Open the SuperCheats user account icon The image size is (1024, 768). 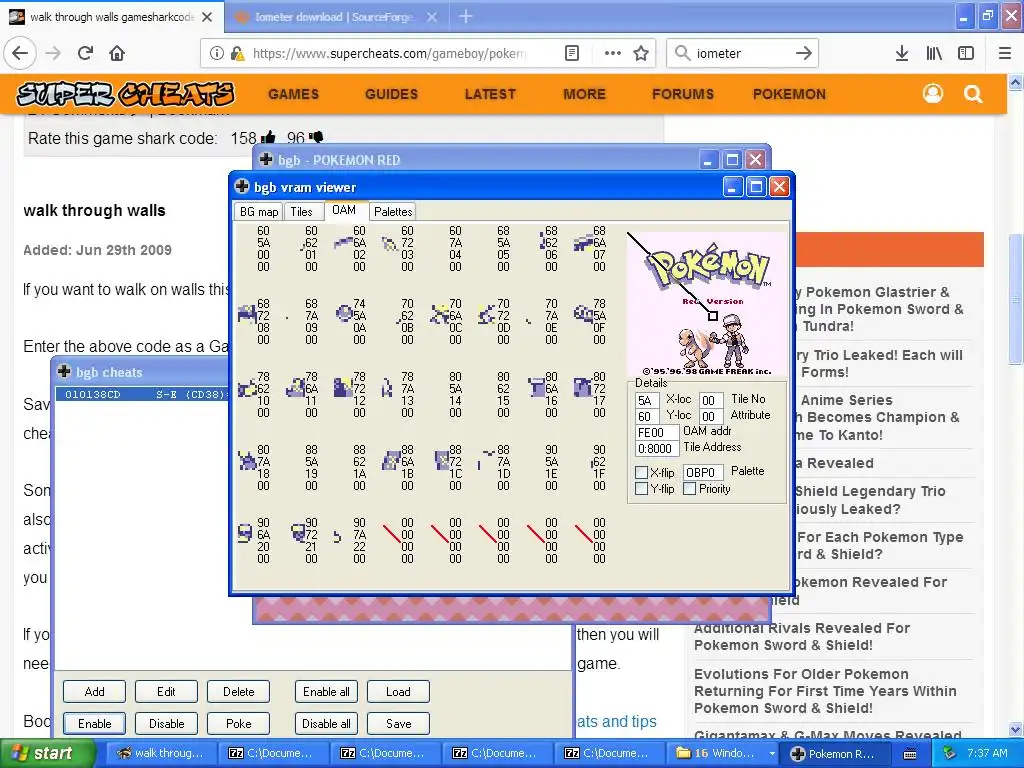tap(933, 94)
